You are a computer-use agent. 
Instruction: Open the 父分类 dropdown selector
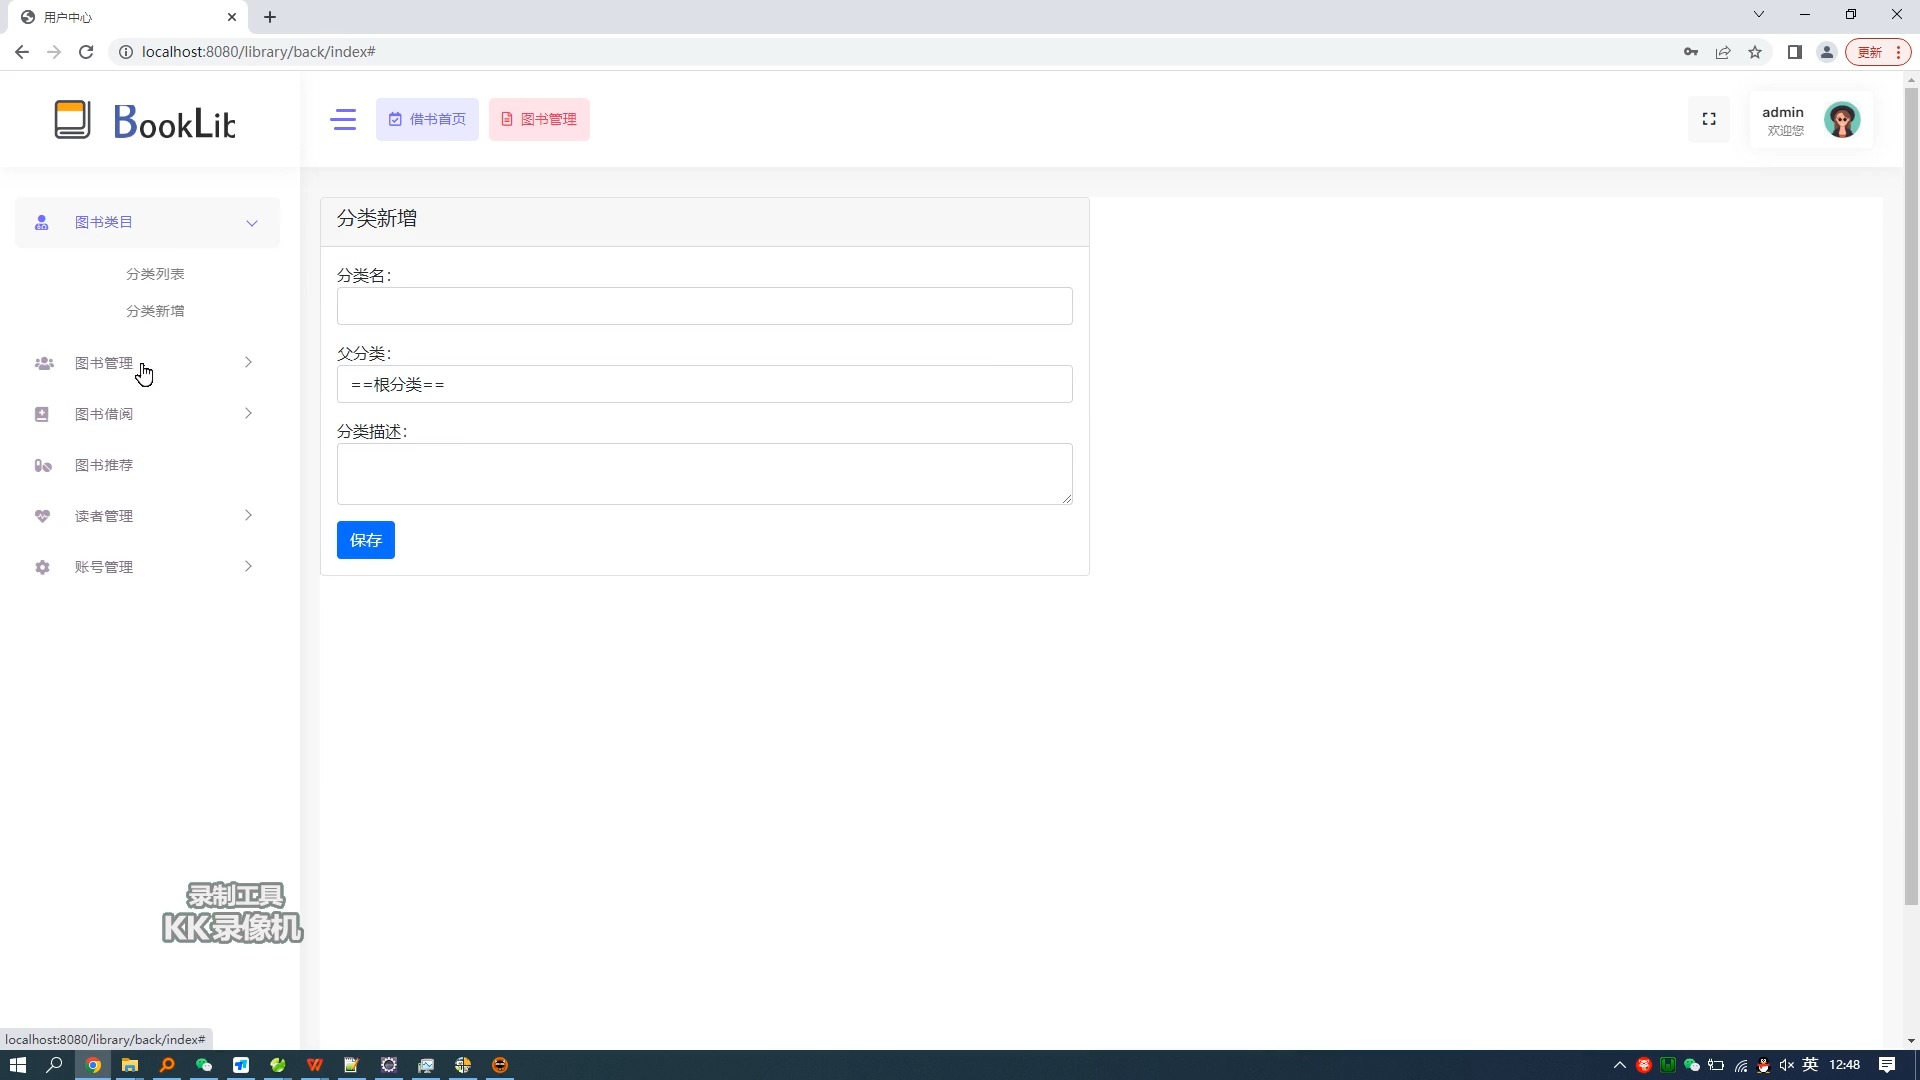[x=704, y=385]
